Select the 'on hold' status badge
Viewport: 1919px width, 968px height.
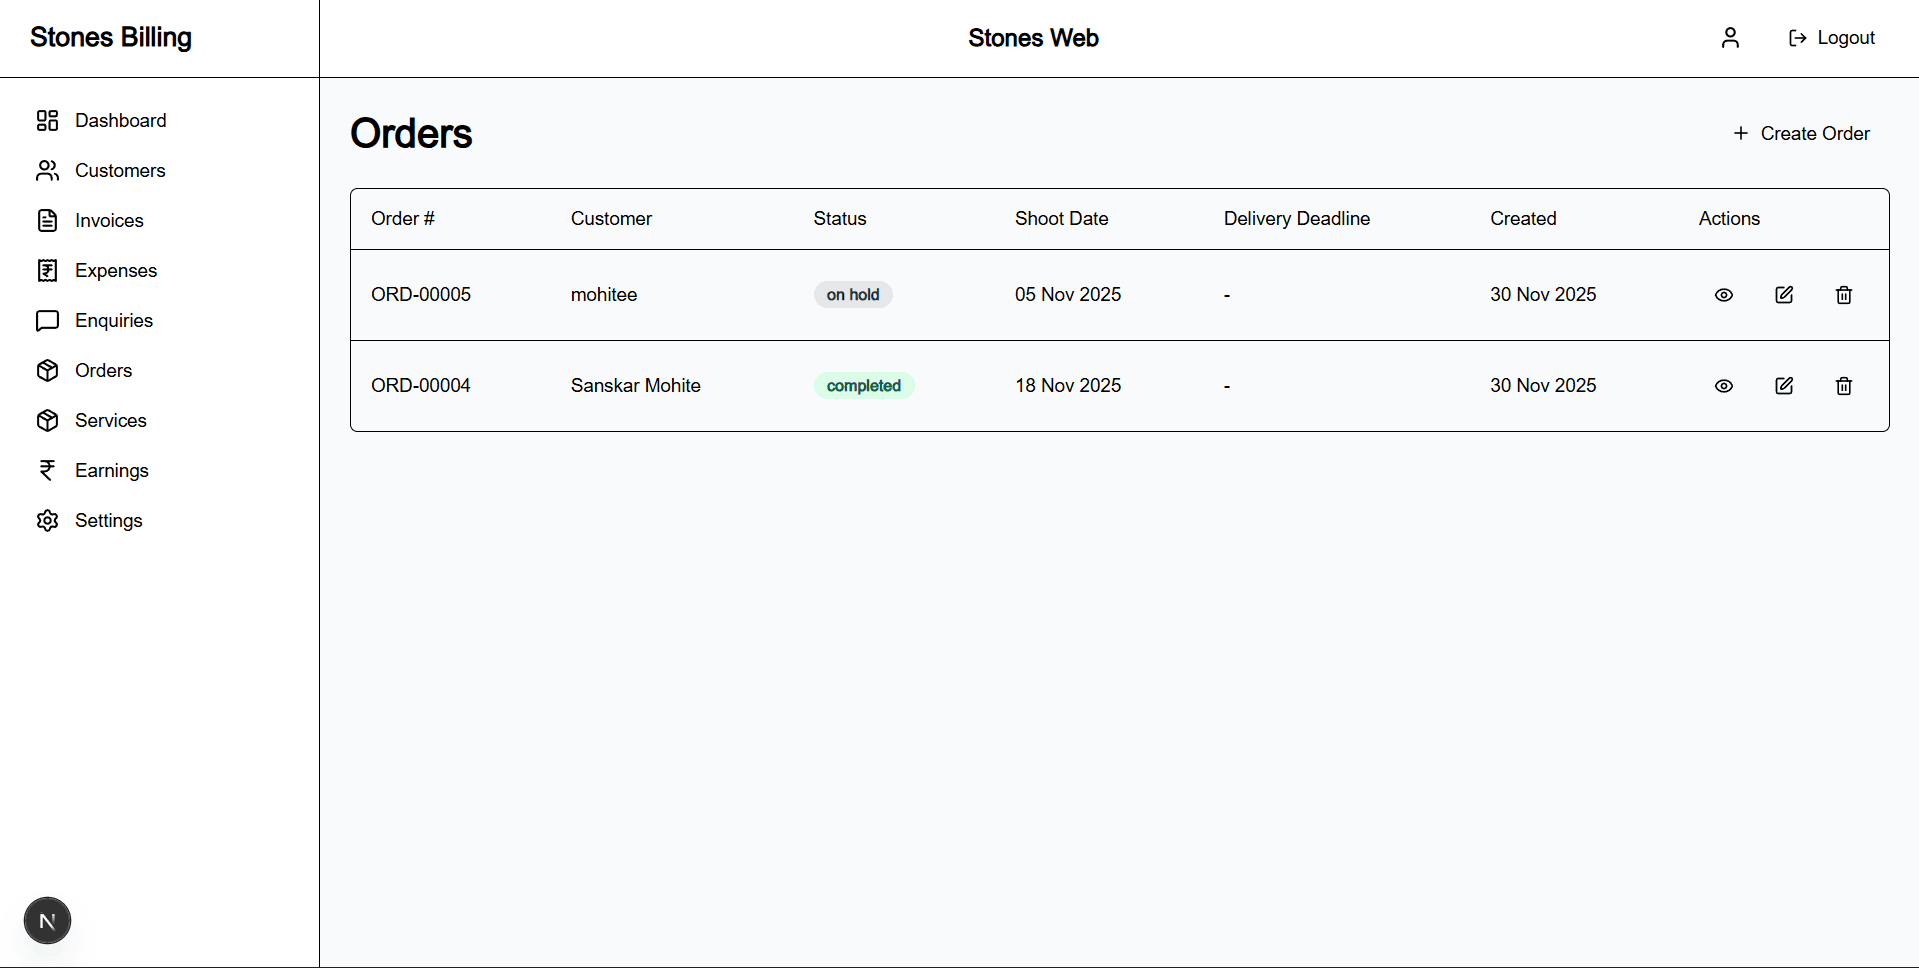853,294
